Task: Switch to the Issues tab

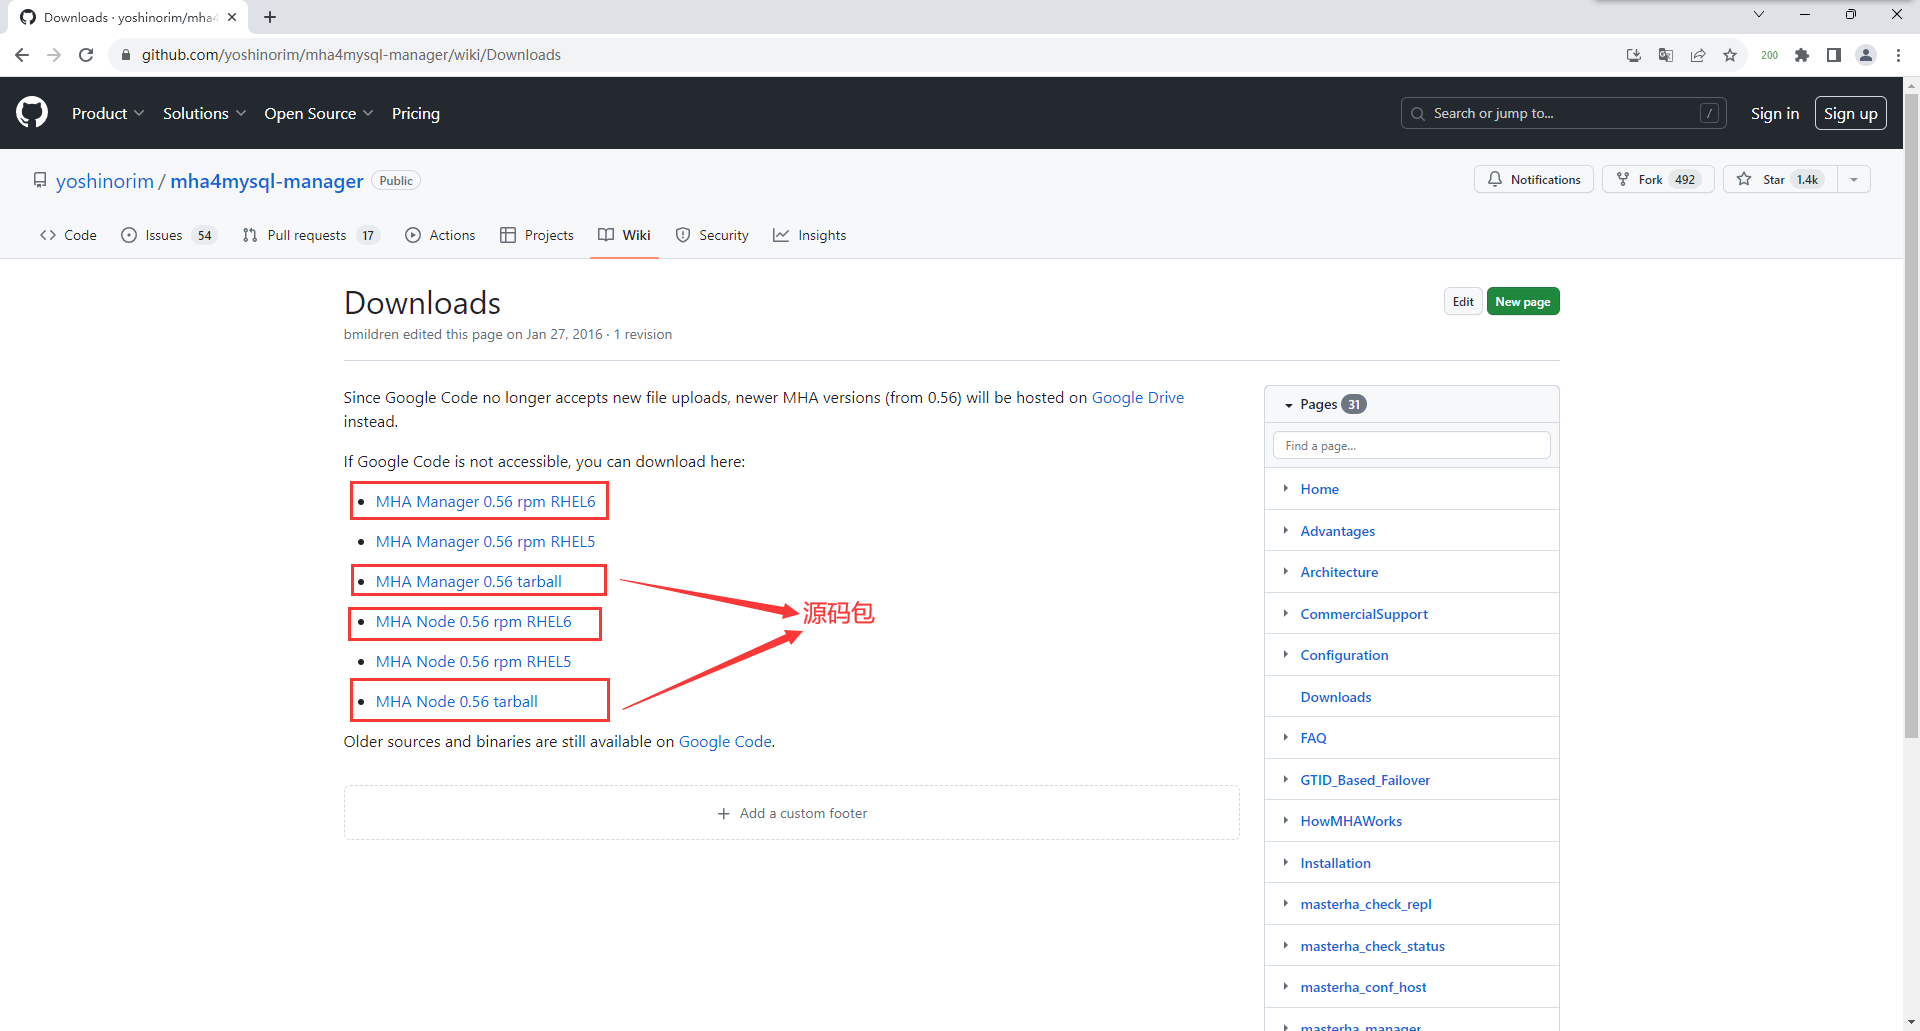Action: [168, 235]
